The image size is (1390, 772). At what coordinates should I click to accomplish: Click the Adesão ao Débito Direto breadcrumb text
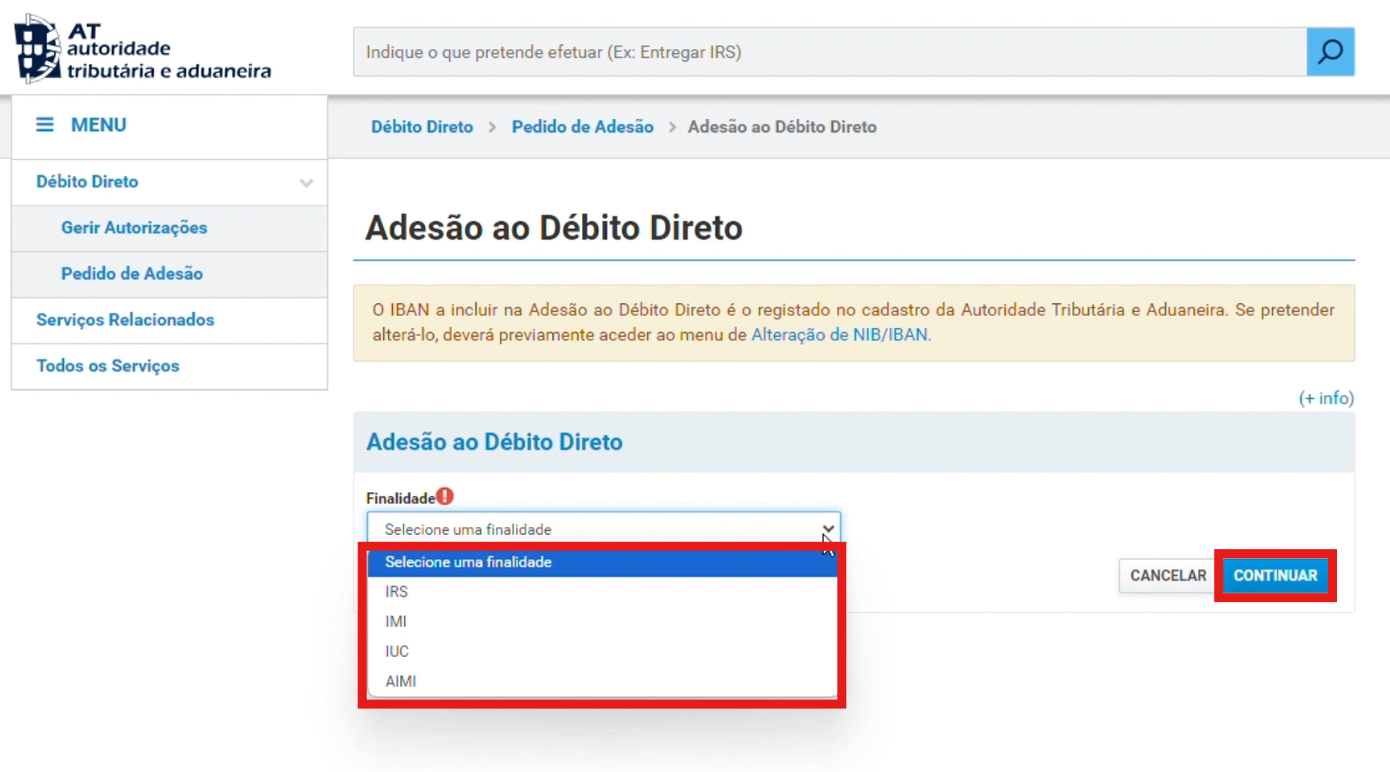pos(782,127)
